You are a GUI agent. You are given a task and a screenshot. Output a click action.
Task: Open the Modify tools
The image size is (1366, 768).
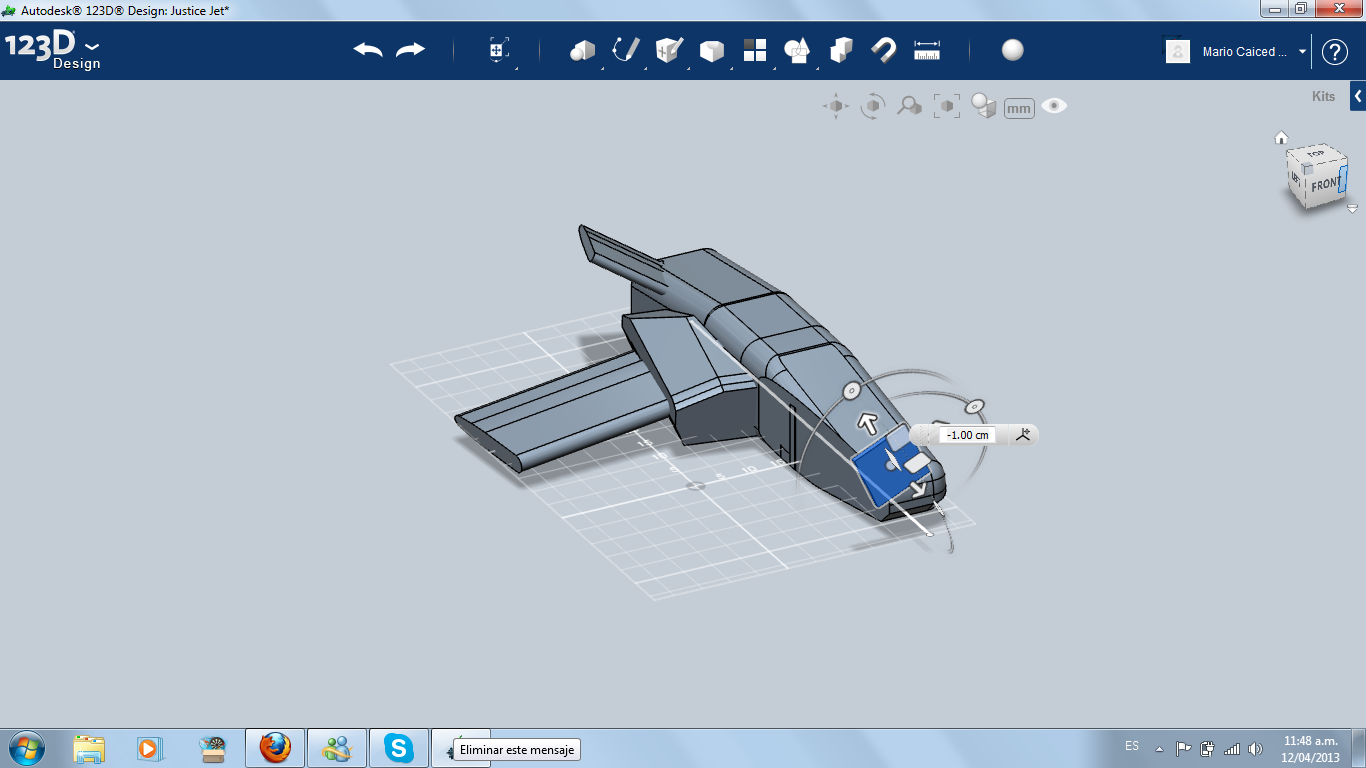711,51
